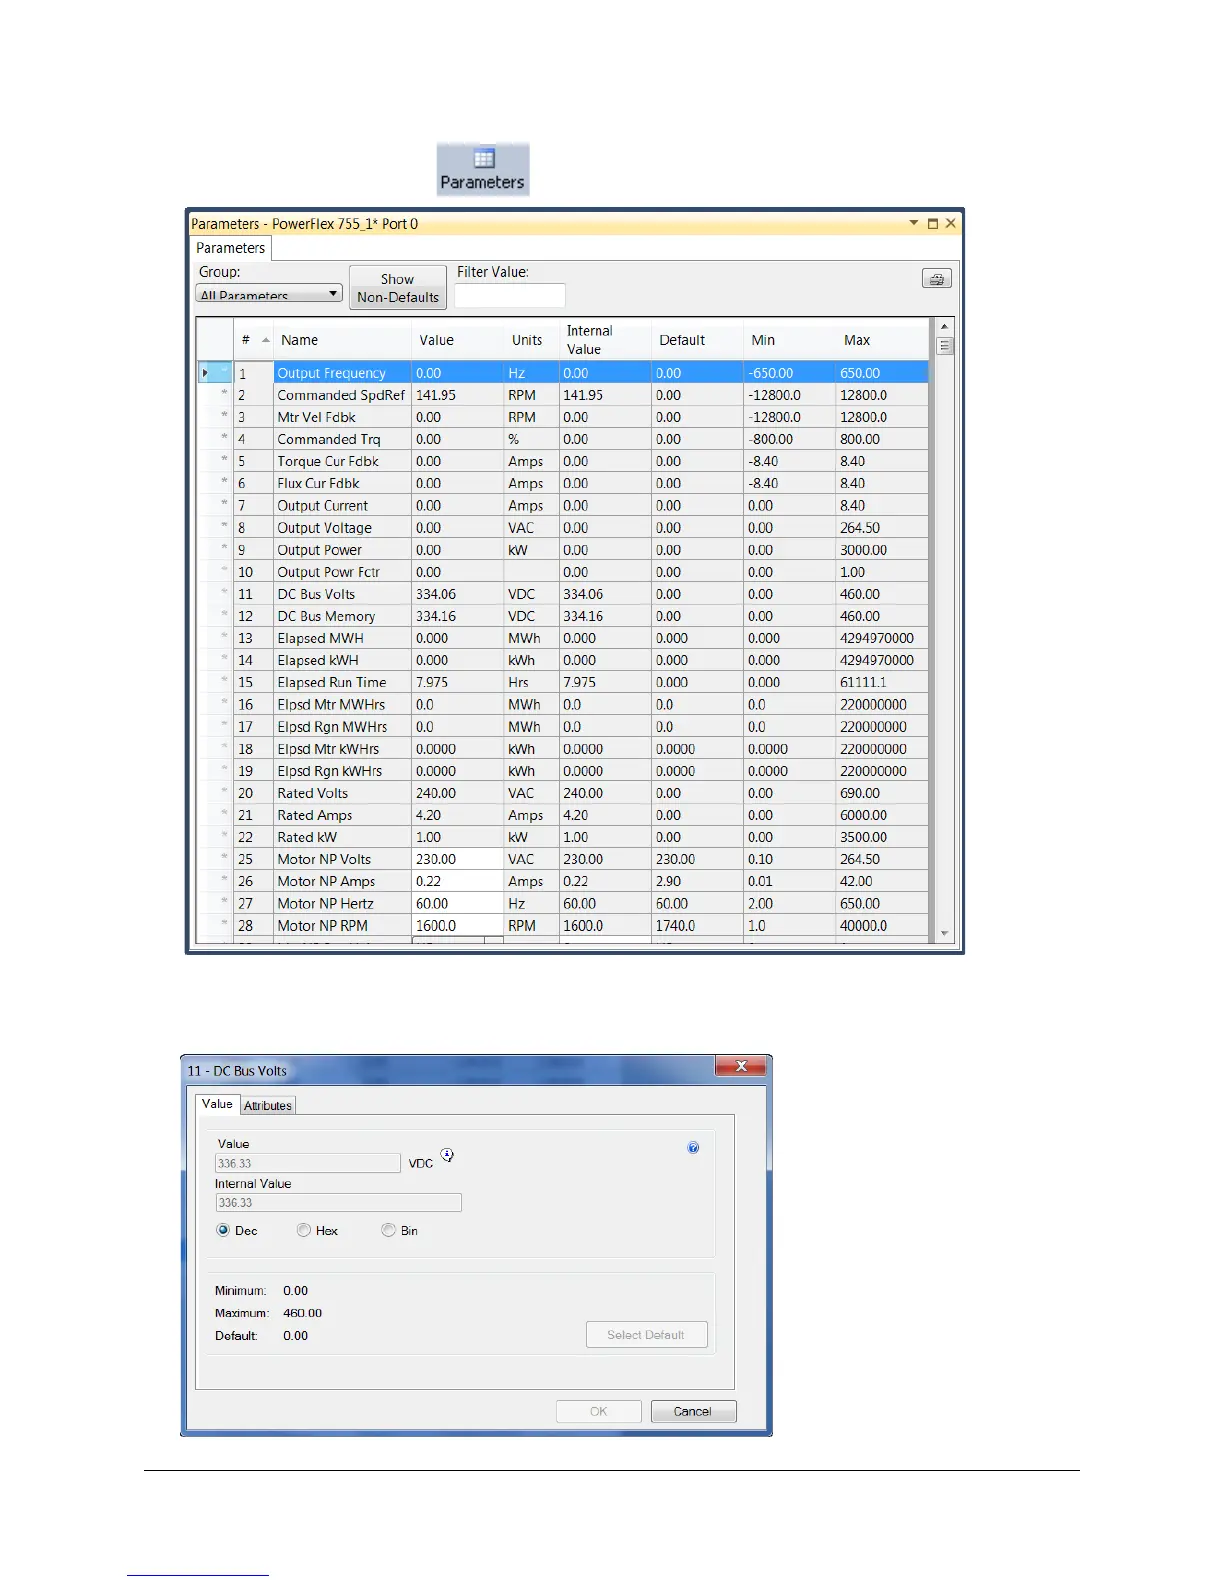The image size is (1224, 1584).
Task: Select the Elapsed Run Time parameter name
Action: 331,682
